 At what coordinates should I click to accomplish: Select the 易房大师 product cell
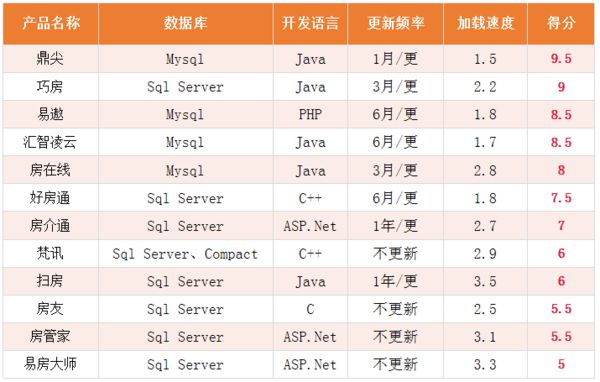coord(50,364)
